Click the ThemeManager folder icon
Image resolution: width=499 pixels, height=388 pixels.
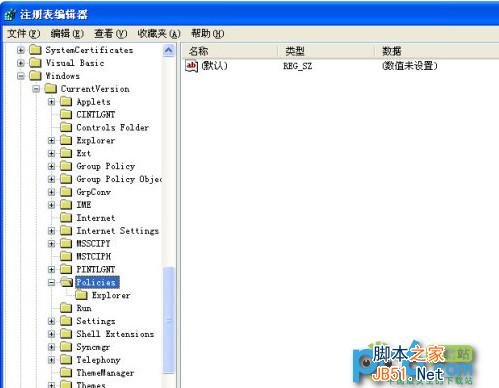click(x=66, y=373)
